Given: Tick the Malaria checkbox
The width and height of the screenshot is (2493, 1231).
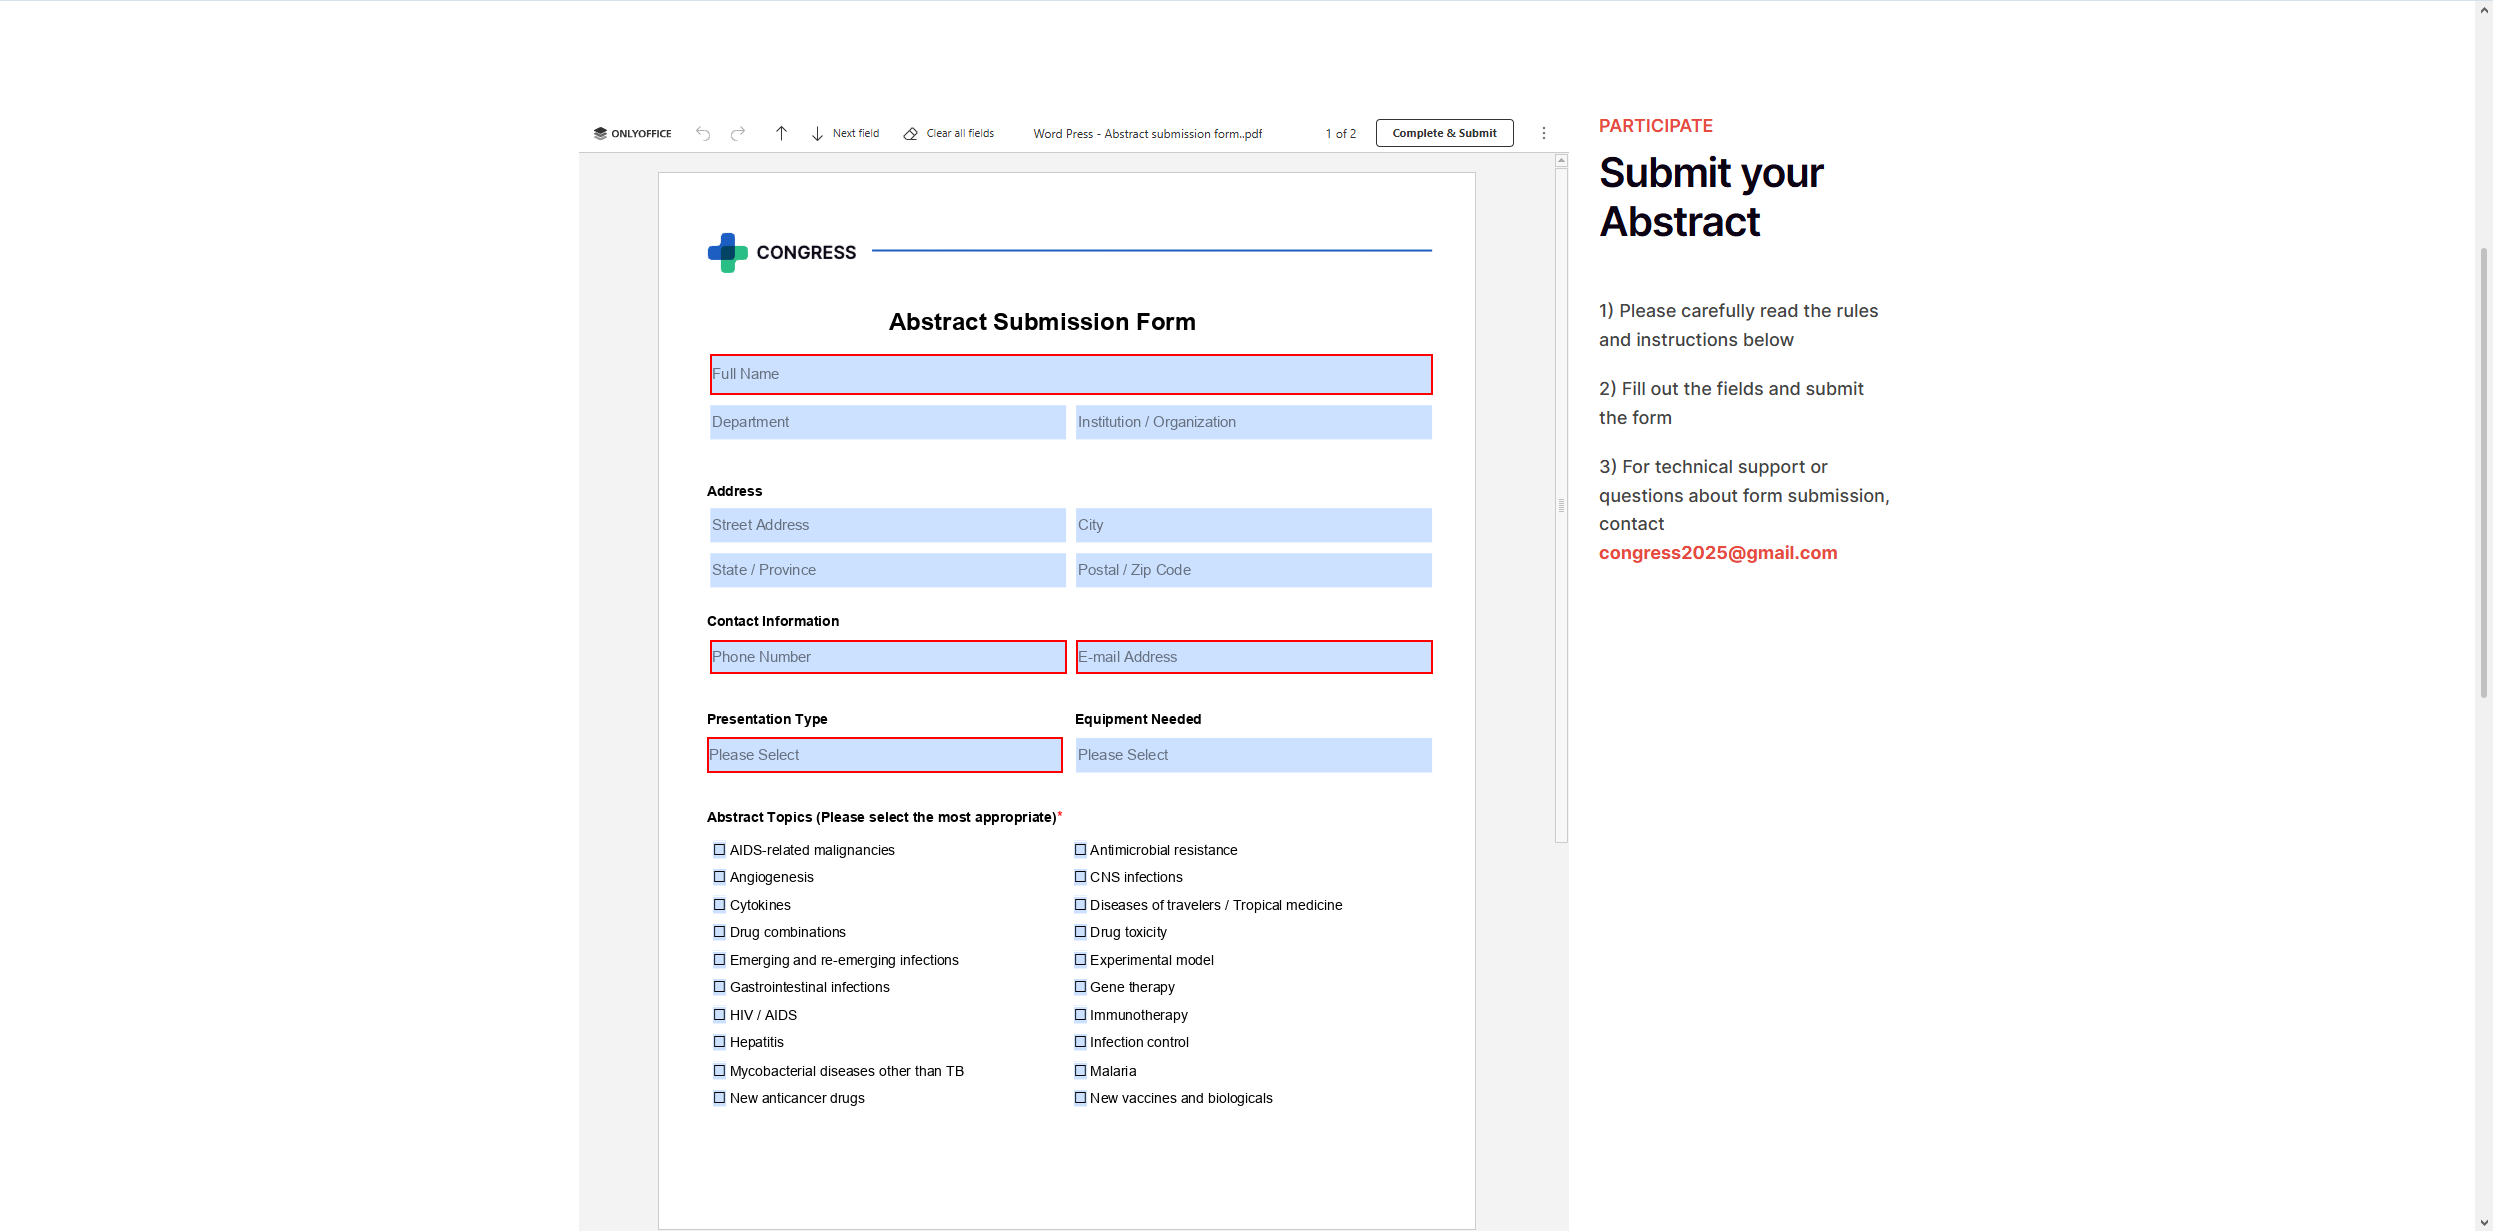Looking at the screenshot, I should [1080, 1071].
